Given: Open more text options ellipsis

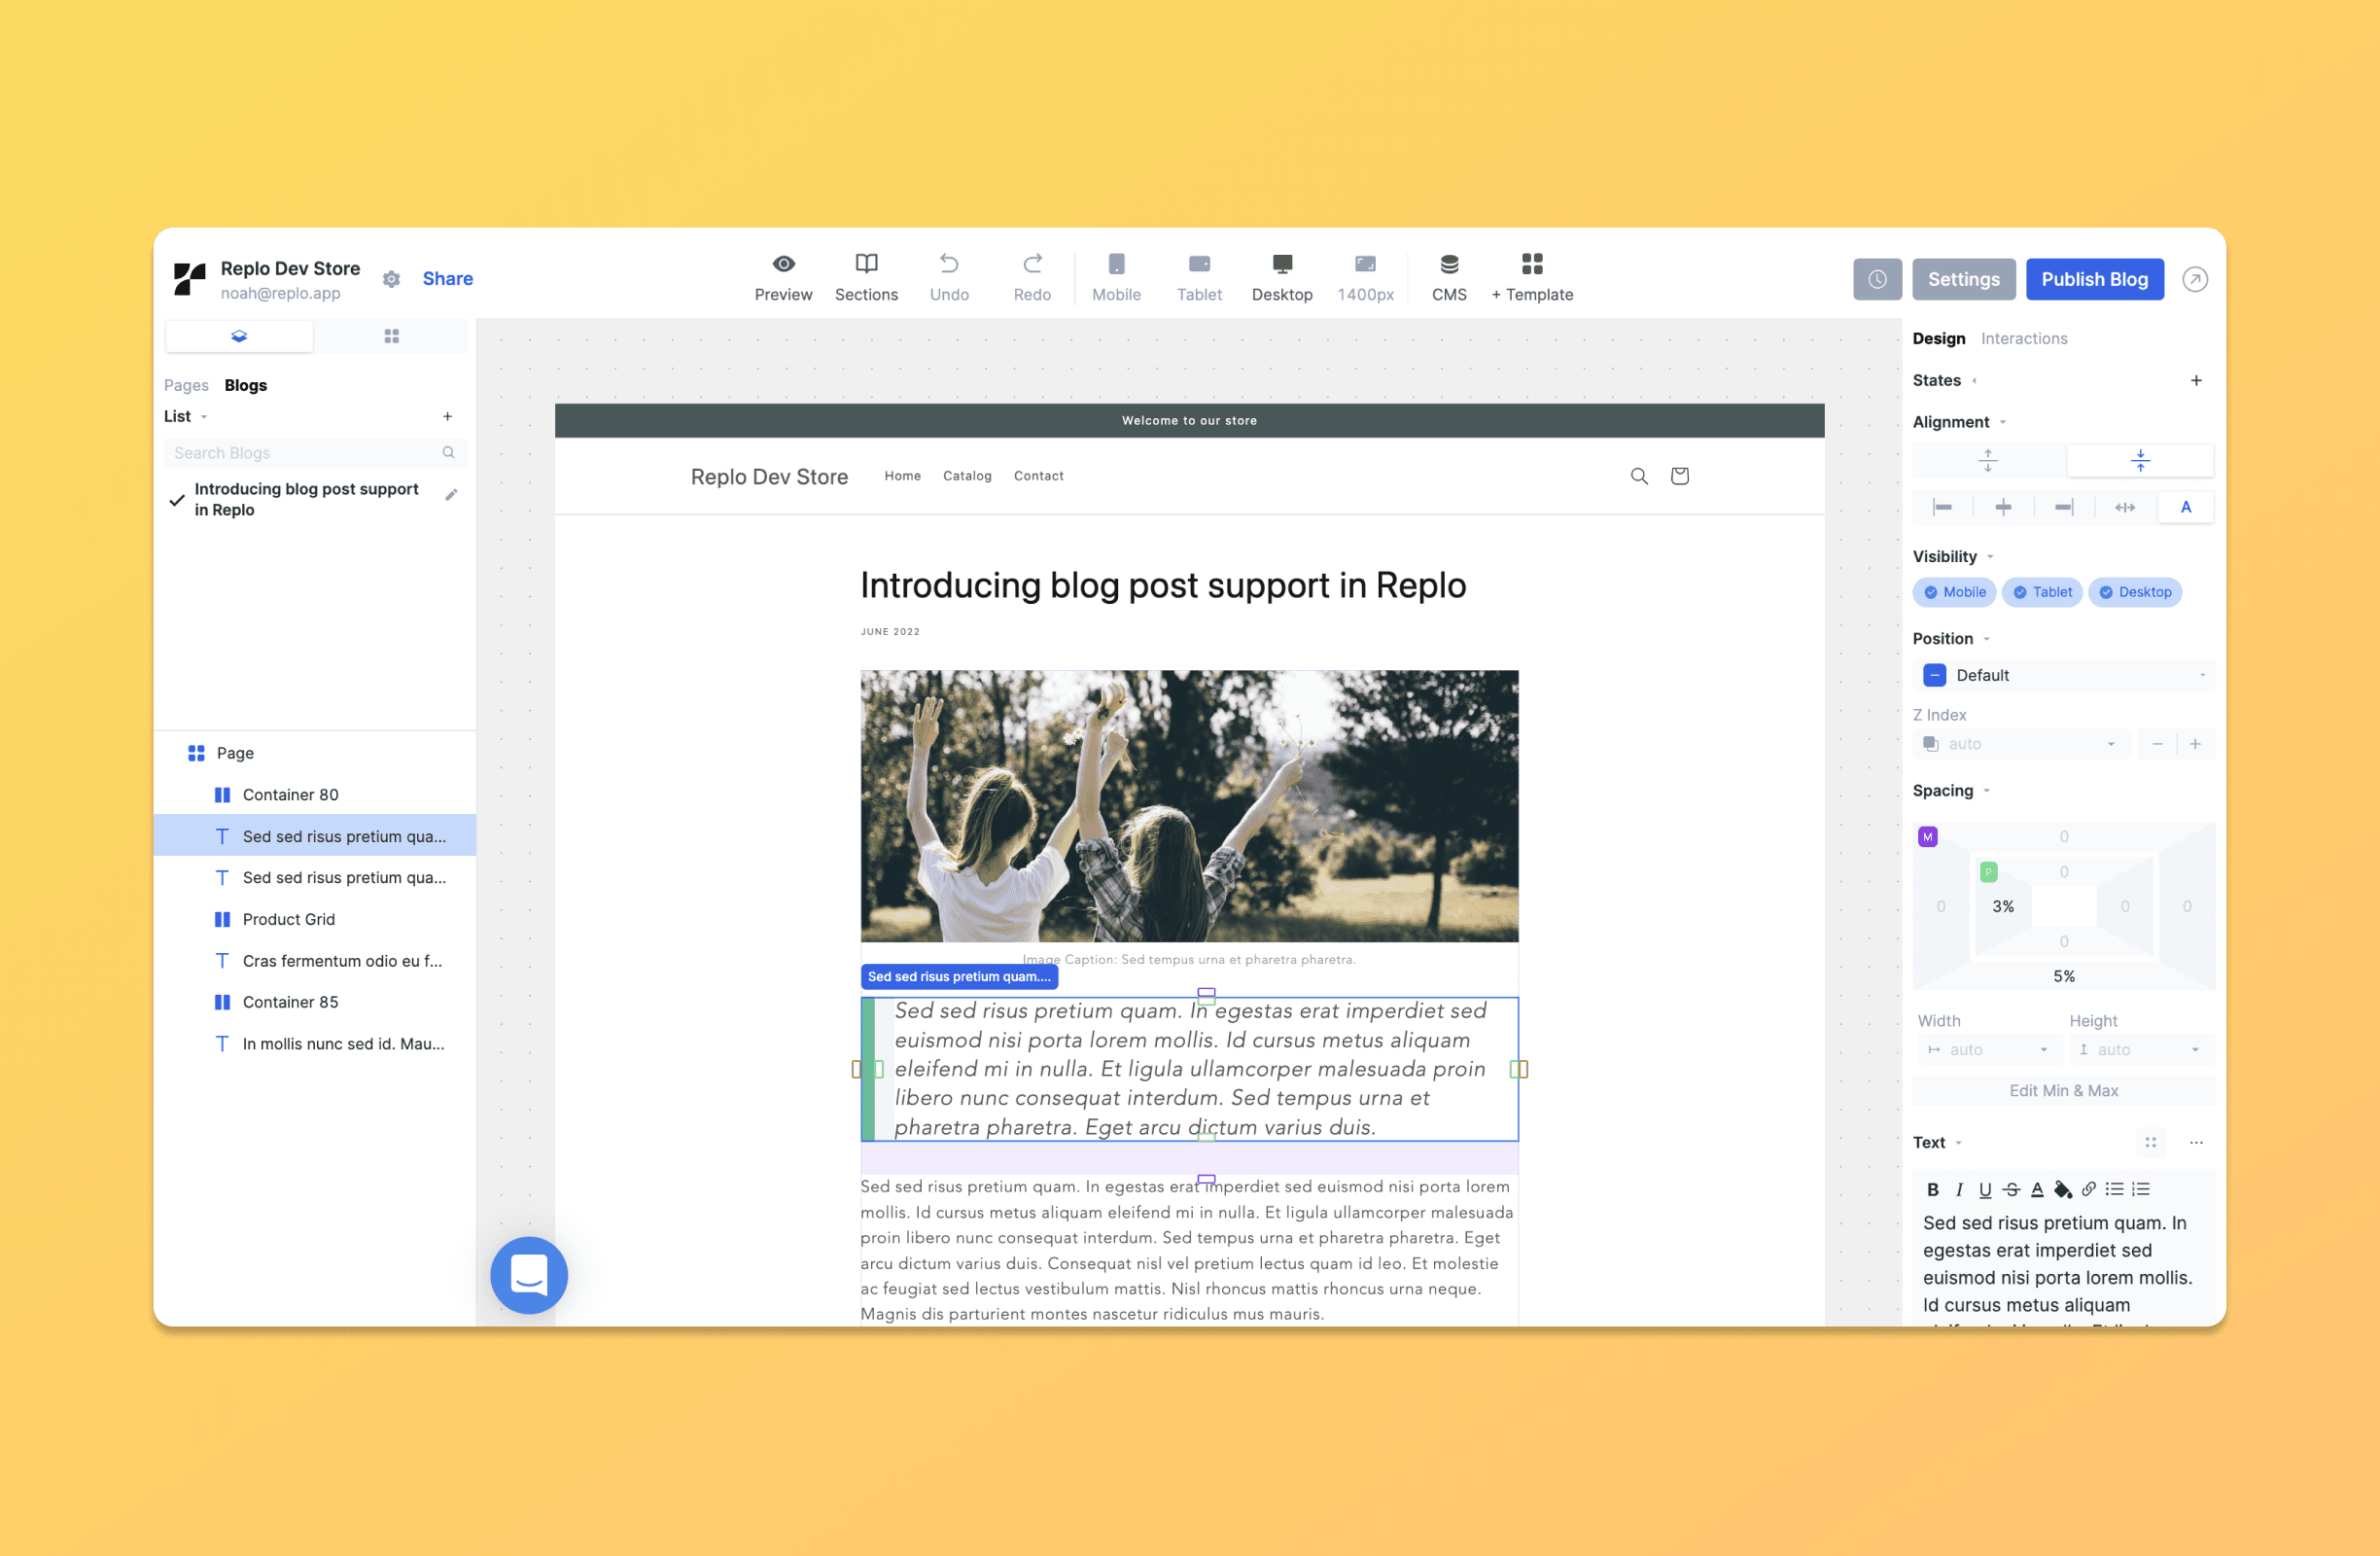Looking at the screenshot, I should (2195, 1142).
